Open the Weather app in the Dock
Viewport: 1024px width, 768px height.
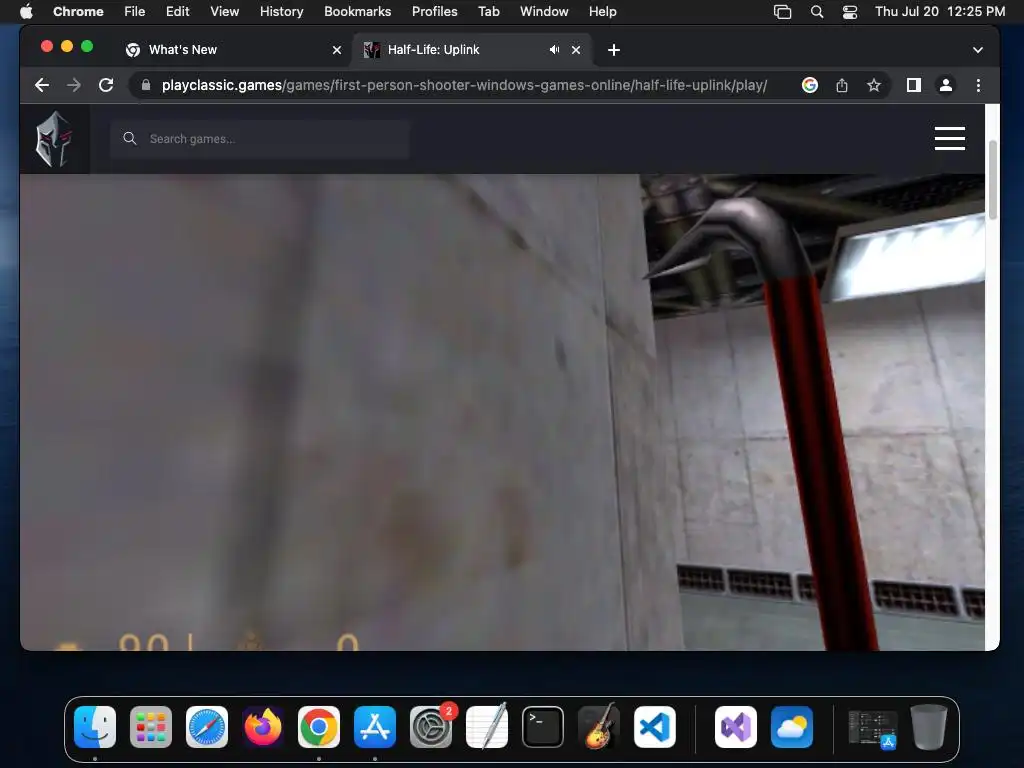click(792, 727)
